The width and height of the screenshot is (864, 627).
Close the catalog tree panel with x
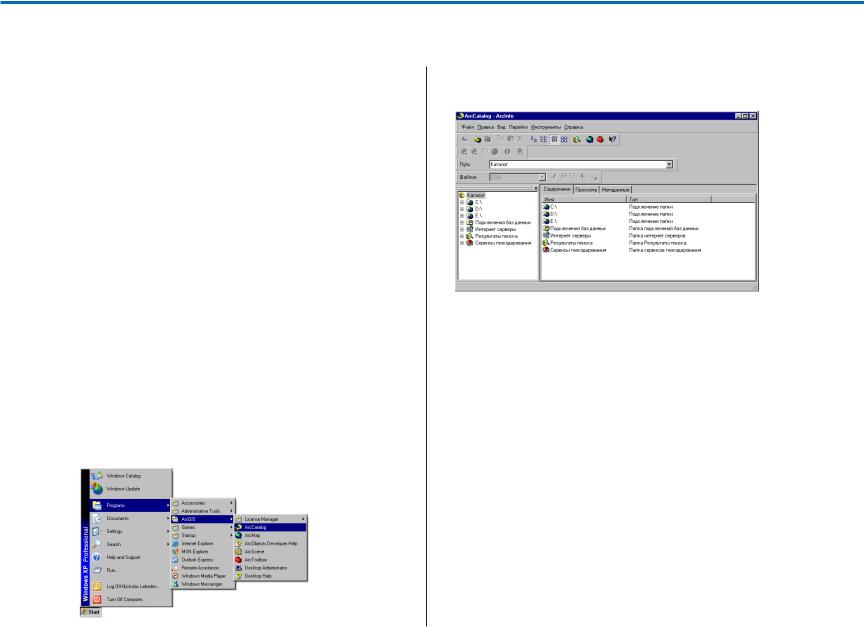click(535, 188)
